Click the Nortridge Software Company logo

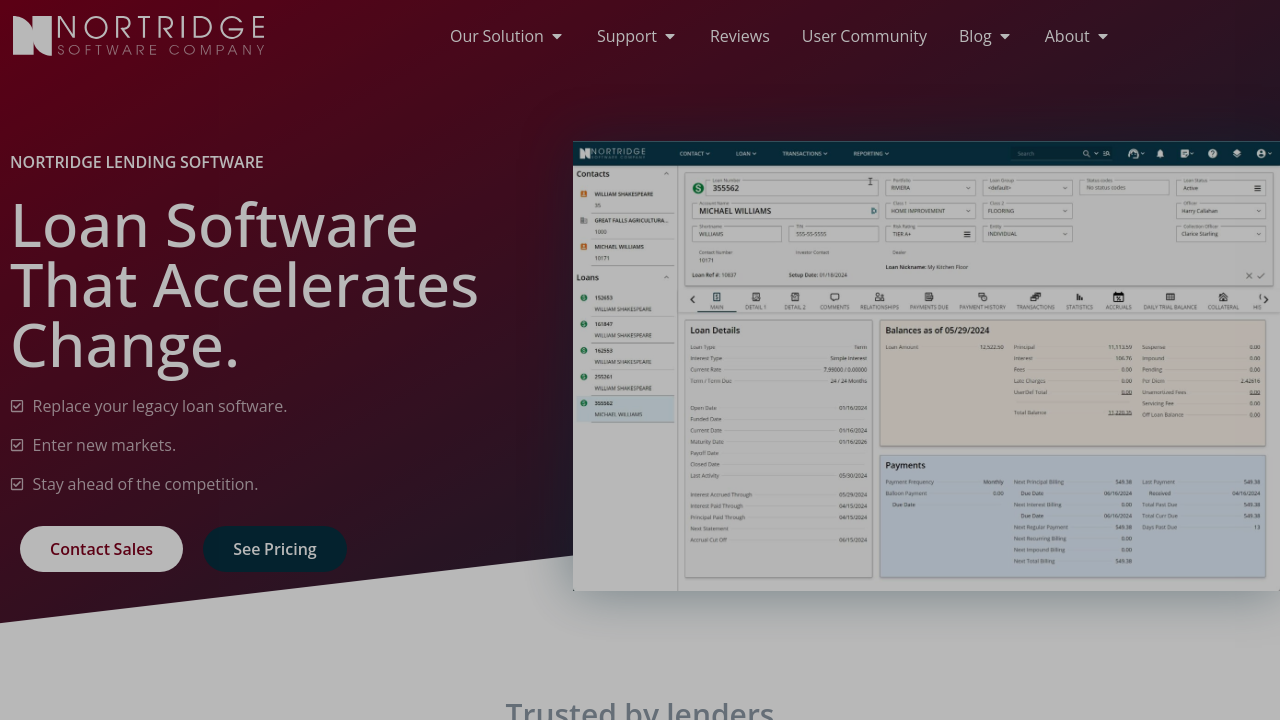tap(139, 36)
